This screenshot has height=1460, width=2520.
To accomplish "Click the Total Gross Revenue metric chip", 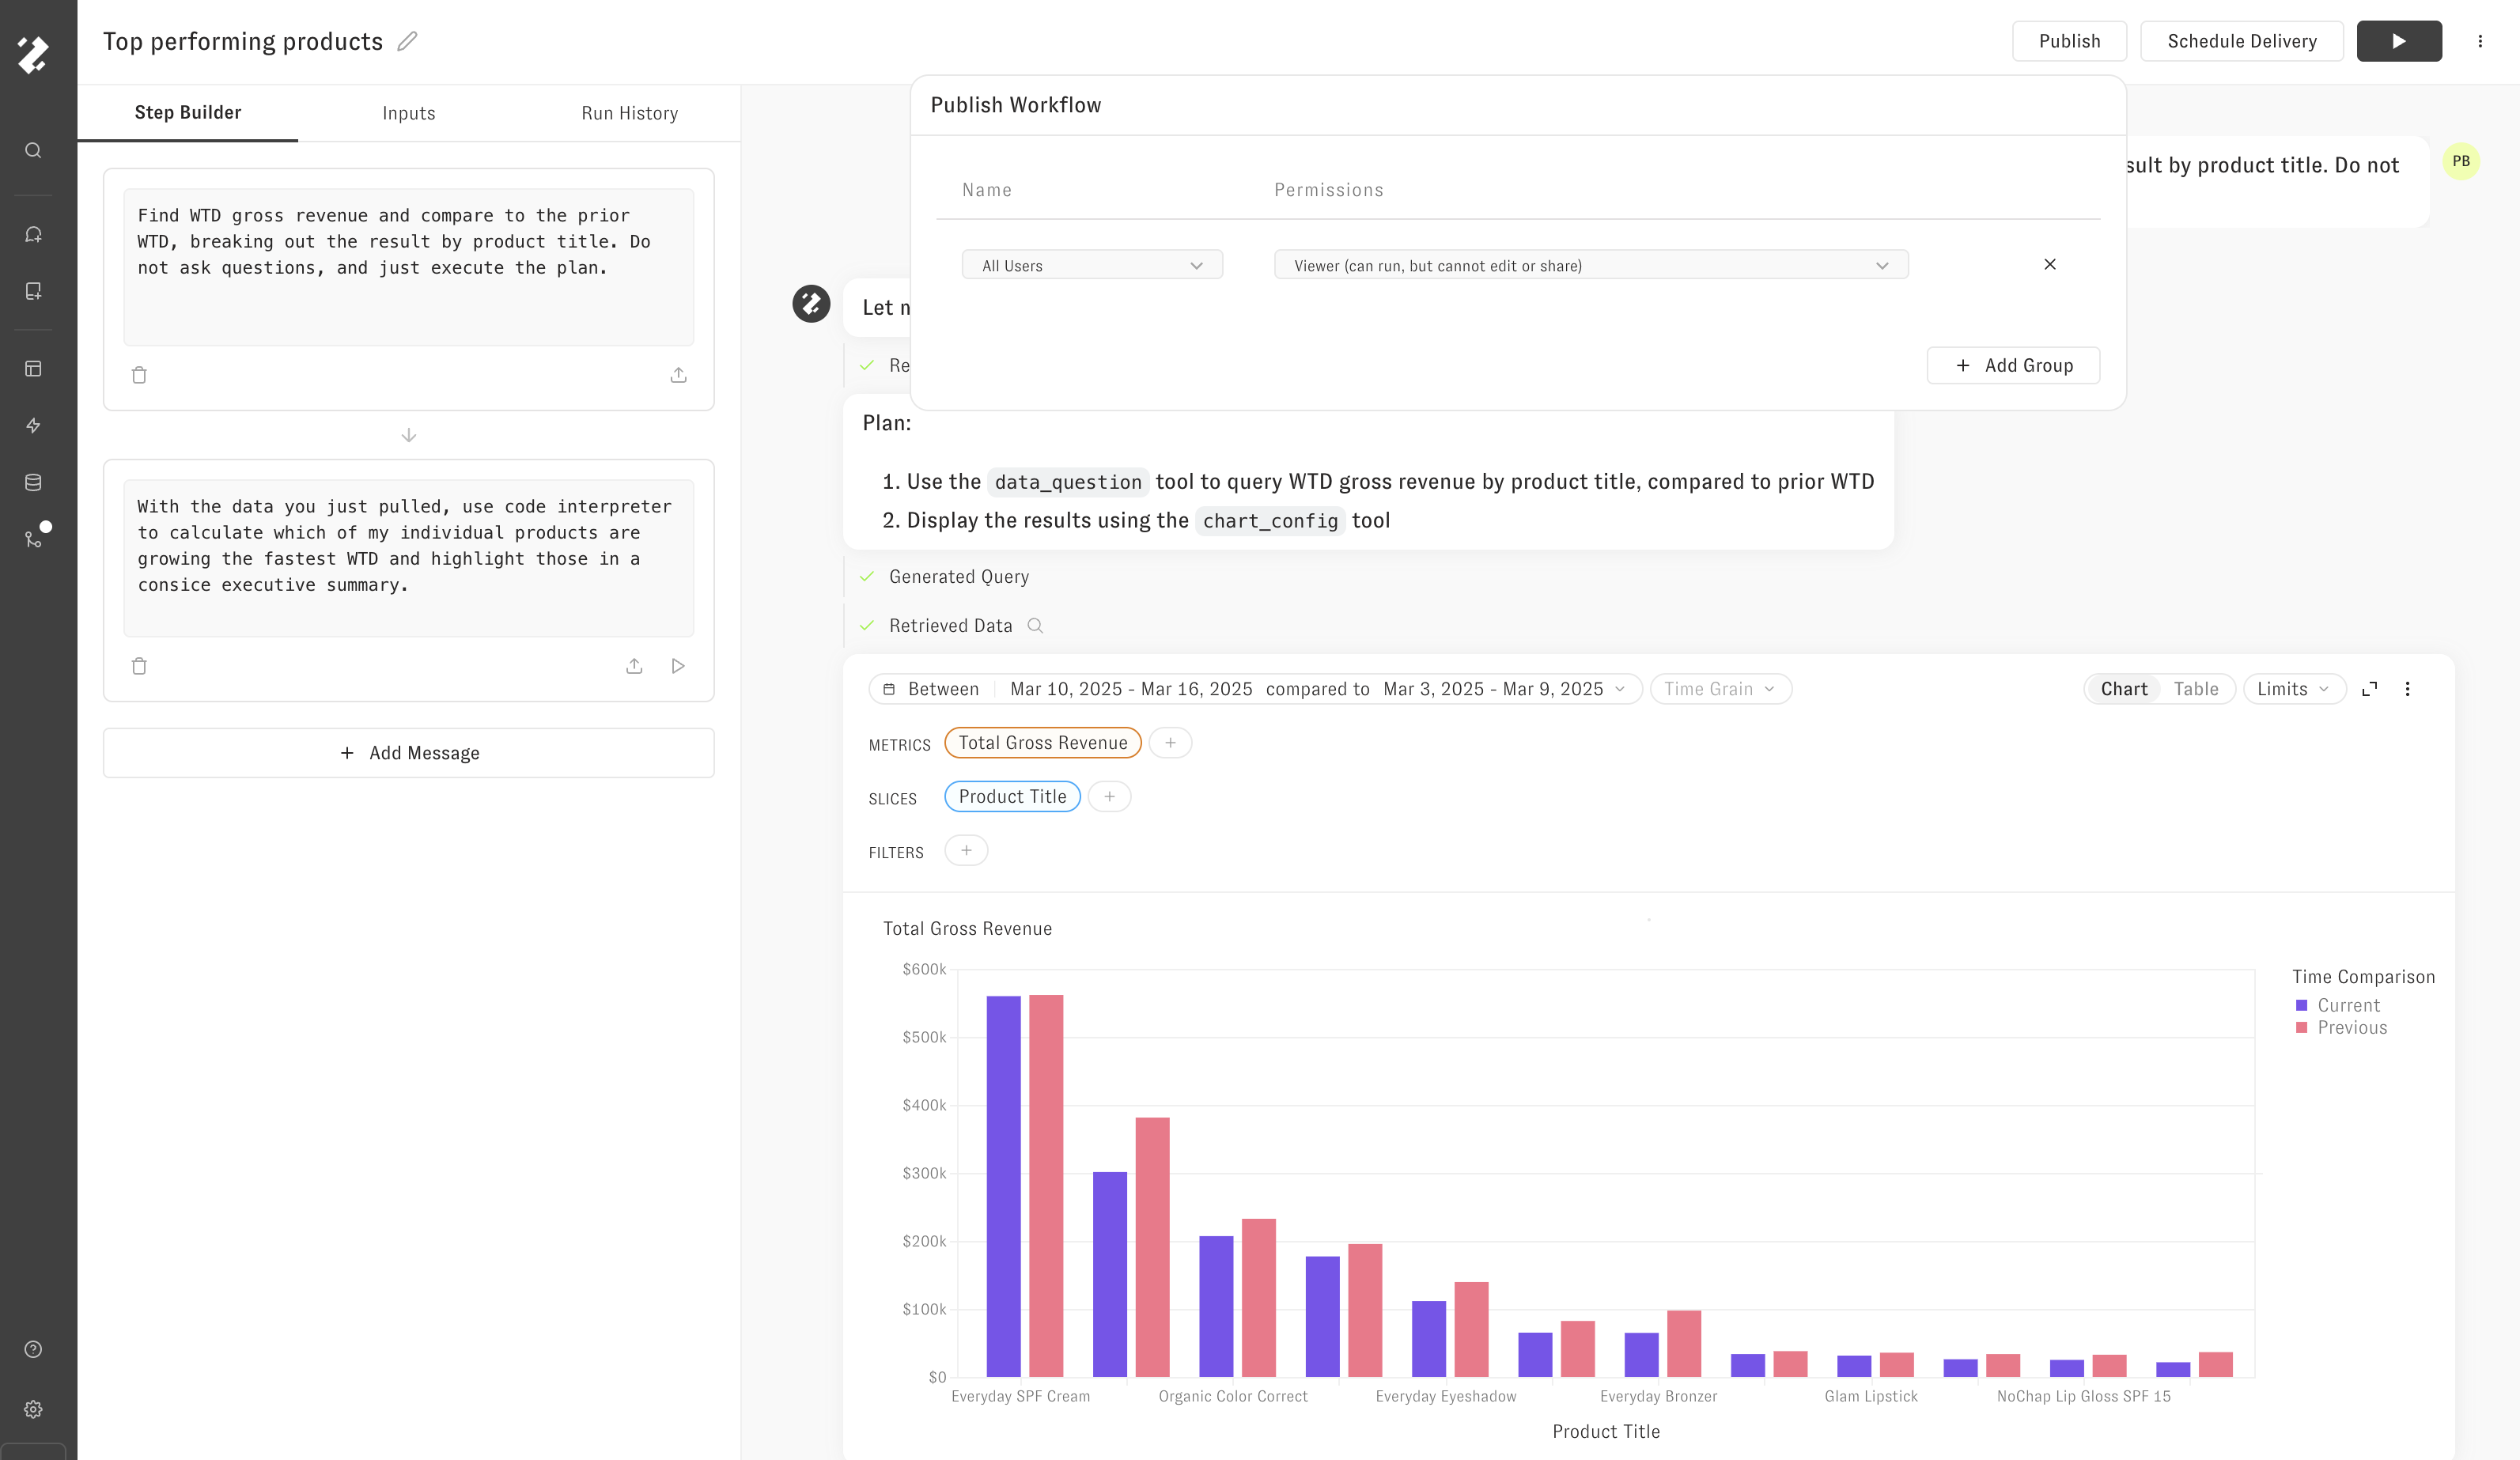I will 1043,743.
